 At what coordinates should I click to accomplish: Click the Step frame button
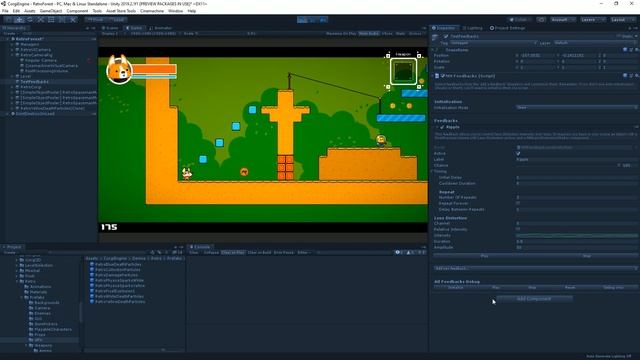323,20
